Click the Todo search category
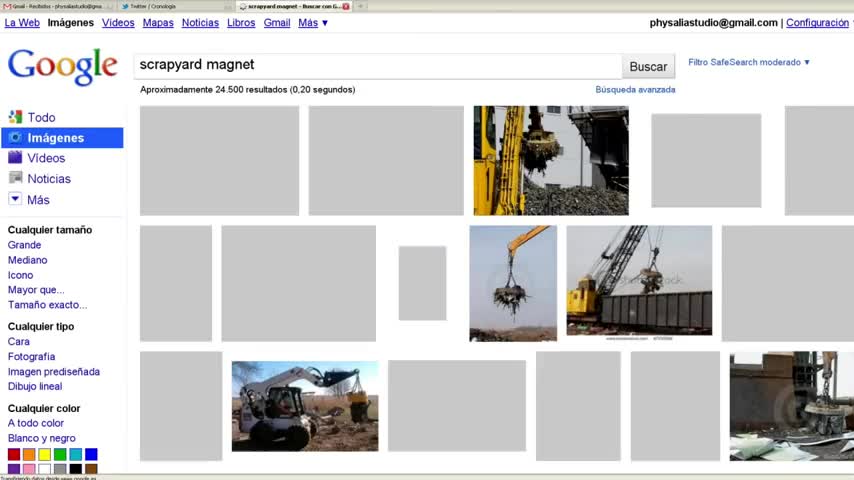854x480 pixels. point(41,117)
